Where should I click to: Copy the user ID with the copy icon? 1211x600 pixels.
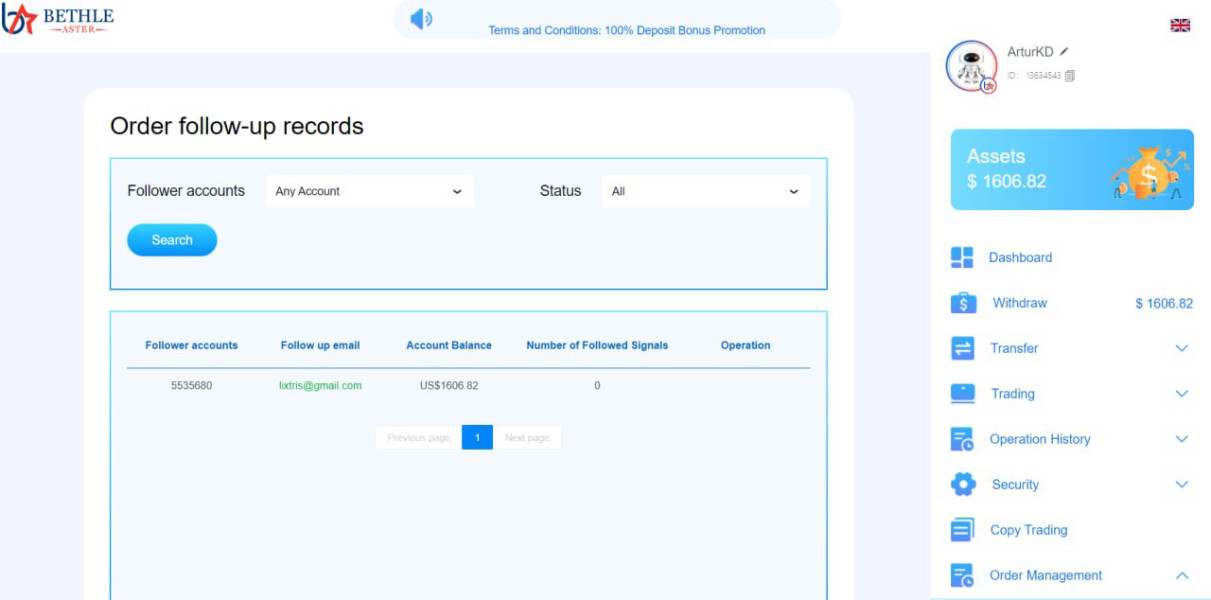1069,76
